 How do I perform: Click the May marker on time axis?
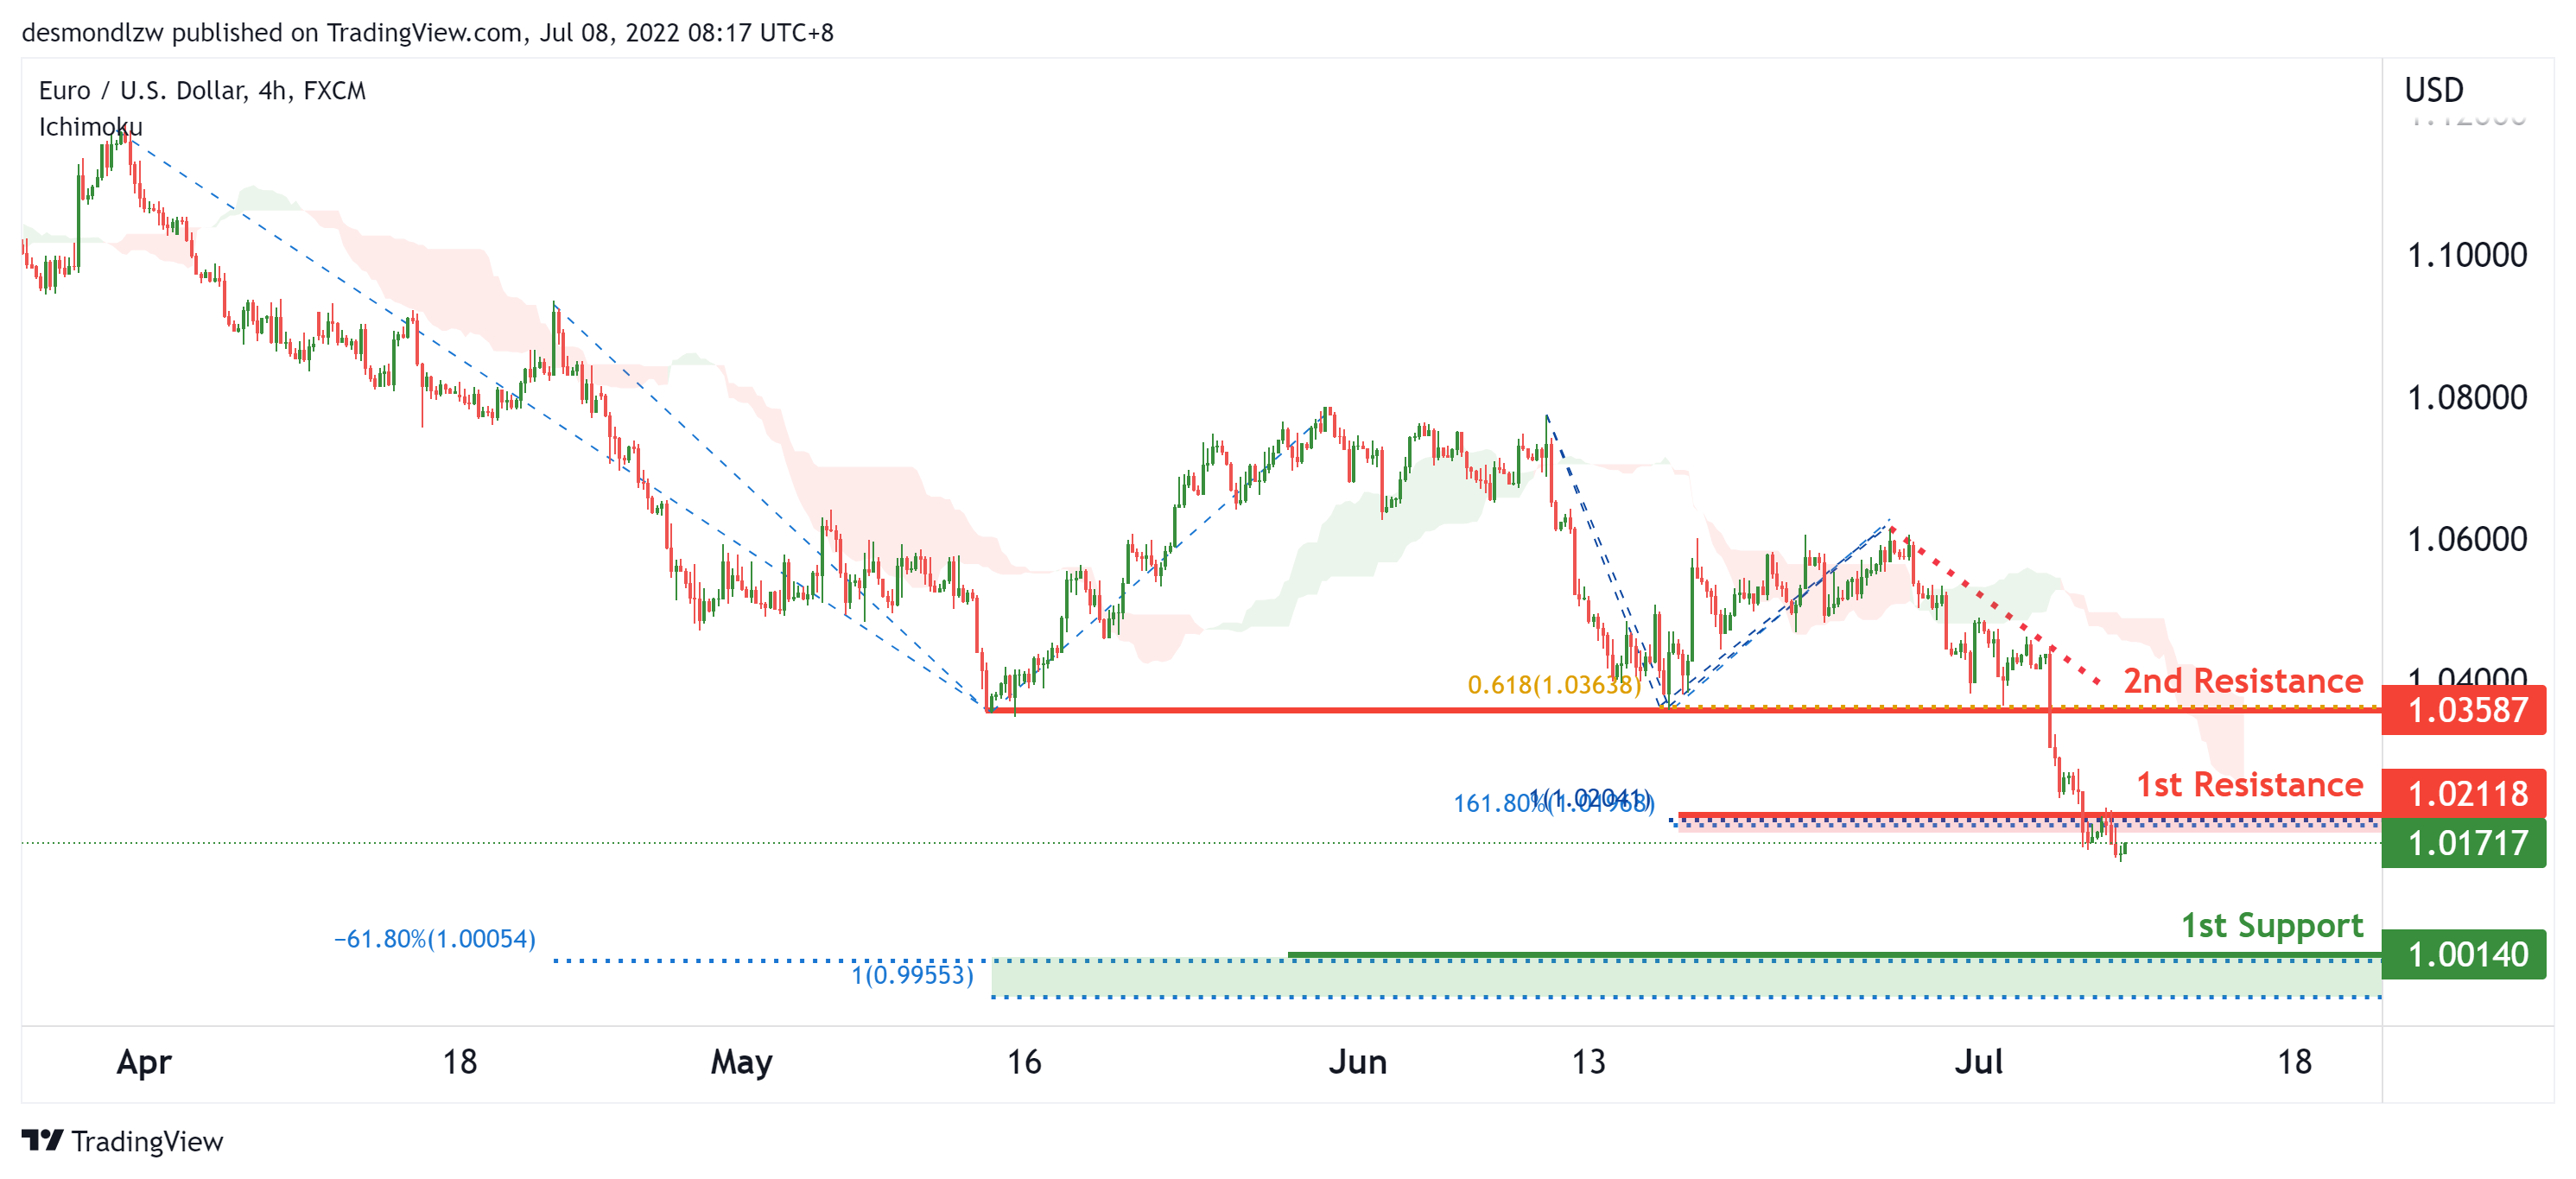click(x=741, y=1061)
